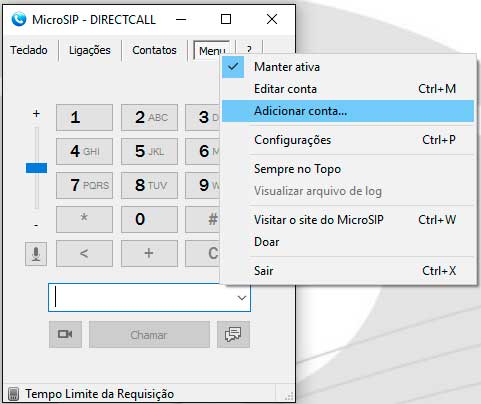This screenshot has width=481, height=404.
Task: Mute the microphone with the mic icon
Action: 36,254
